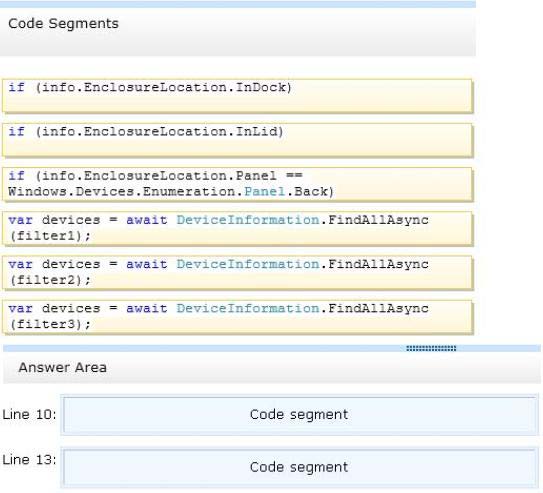Click DeviceInformation in the filter1 segment
543x493 pixels.
pos(248,220)
